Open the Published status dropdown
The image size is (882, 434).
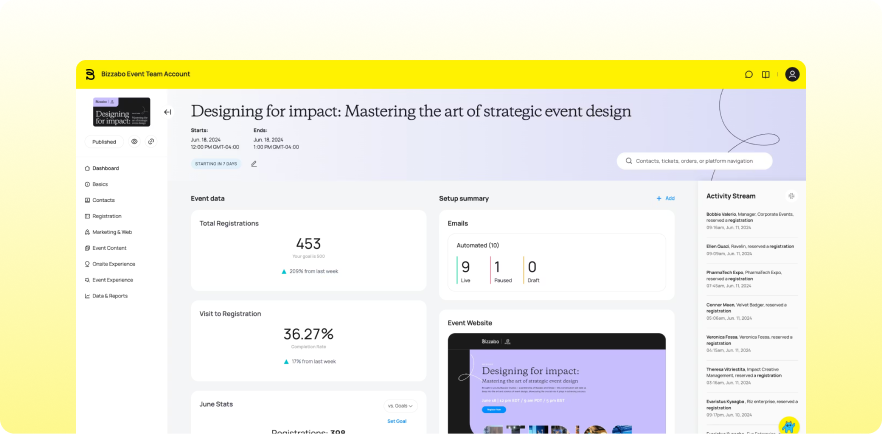pyautogui.click(x=104, y=142)
